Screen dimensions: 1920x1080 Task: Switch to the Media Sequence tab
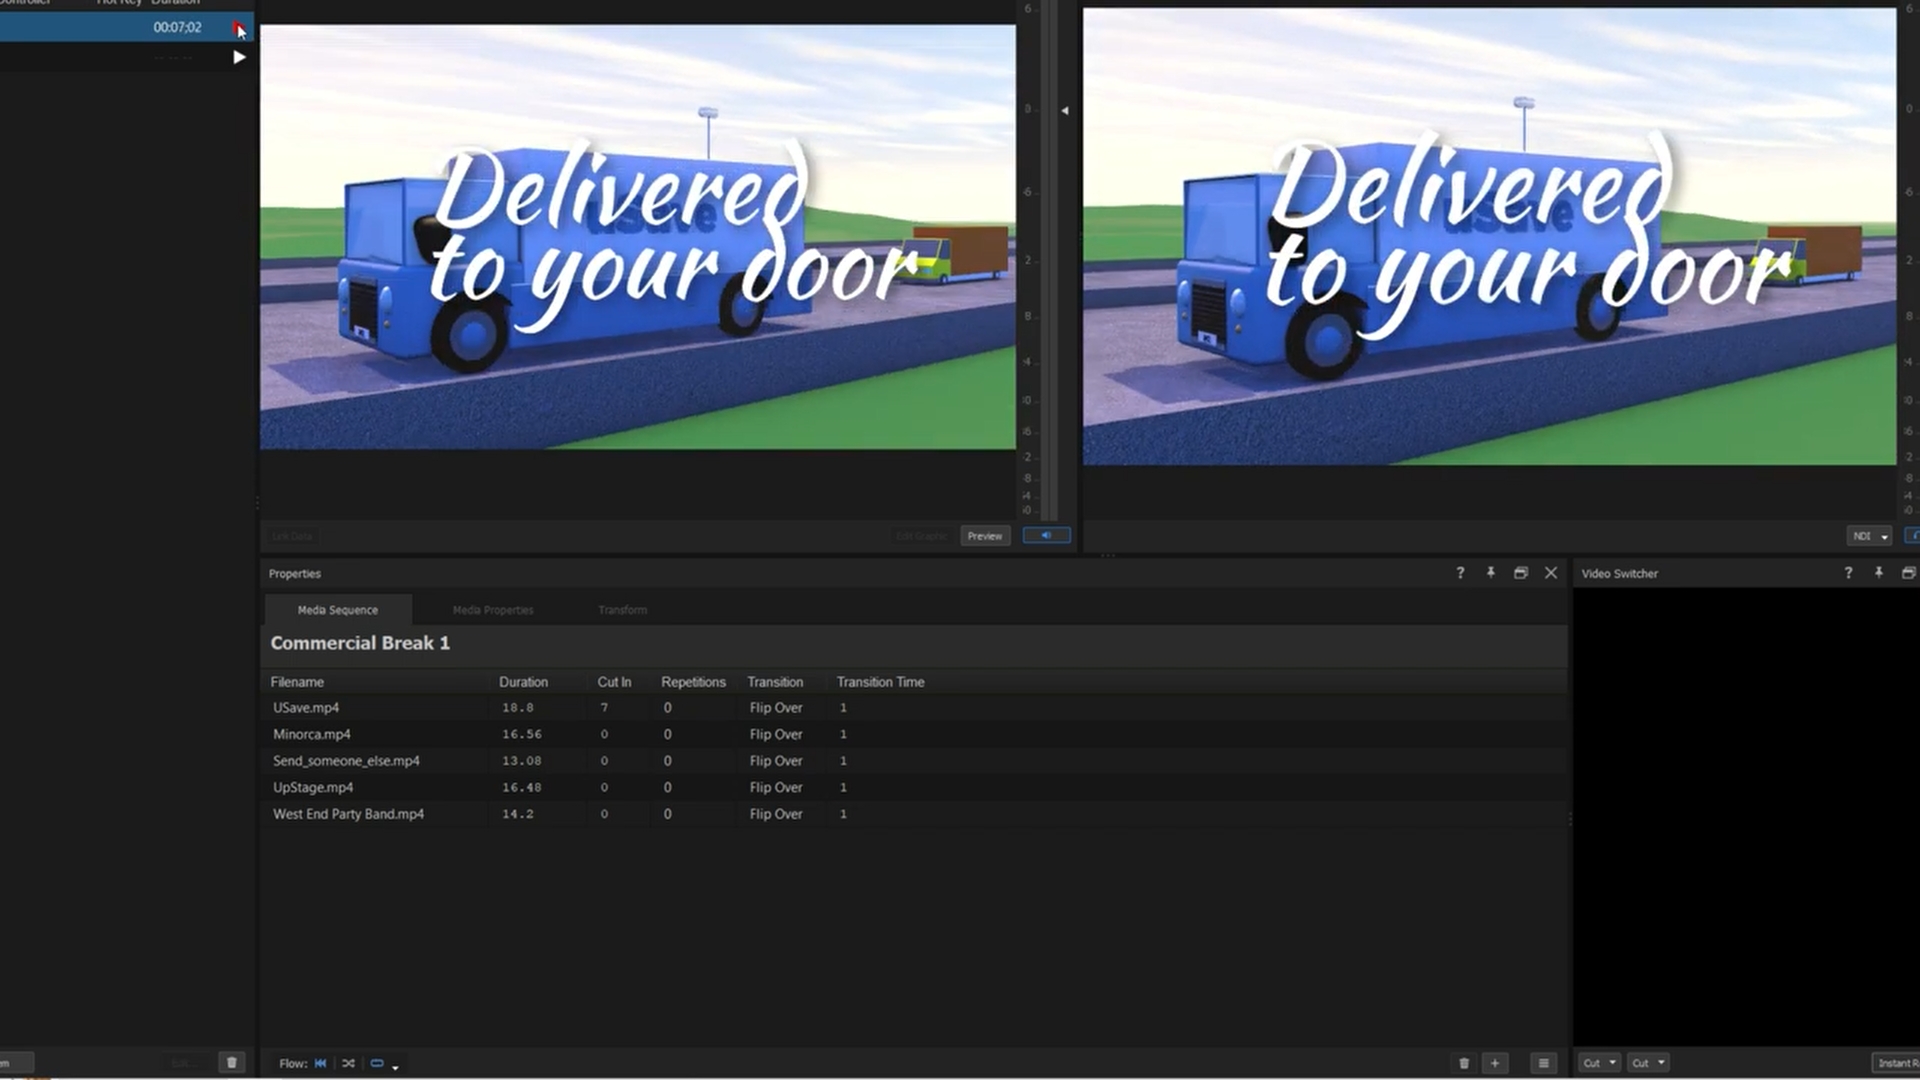pos(338,610)
